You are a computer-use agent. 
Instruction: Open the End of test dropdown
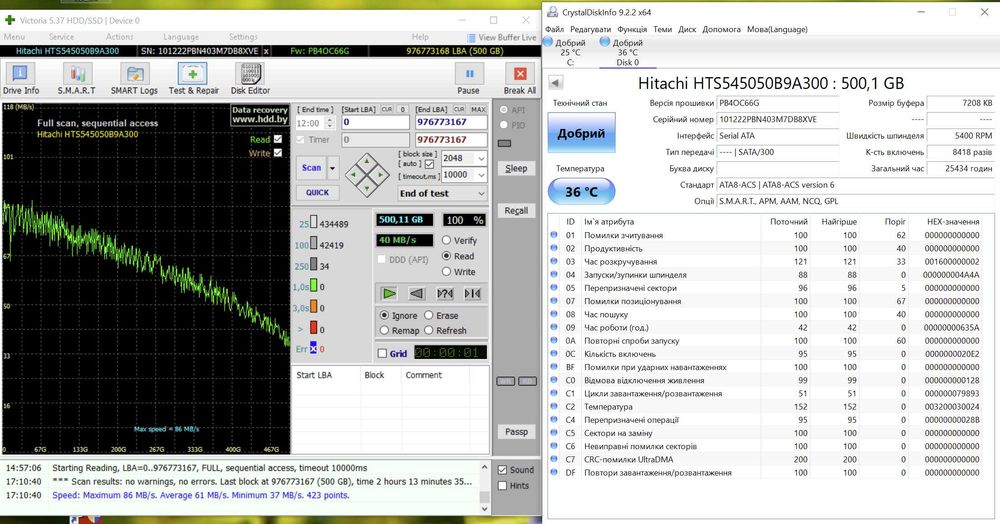(x=482, y=193)
